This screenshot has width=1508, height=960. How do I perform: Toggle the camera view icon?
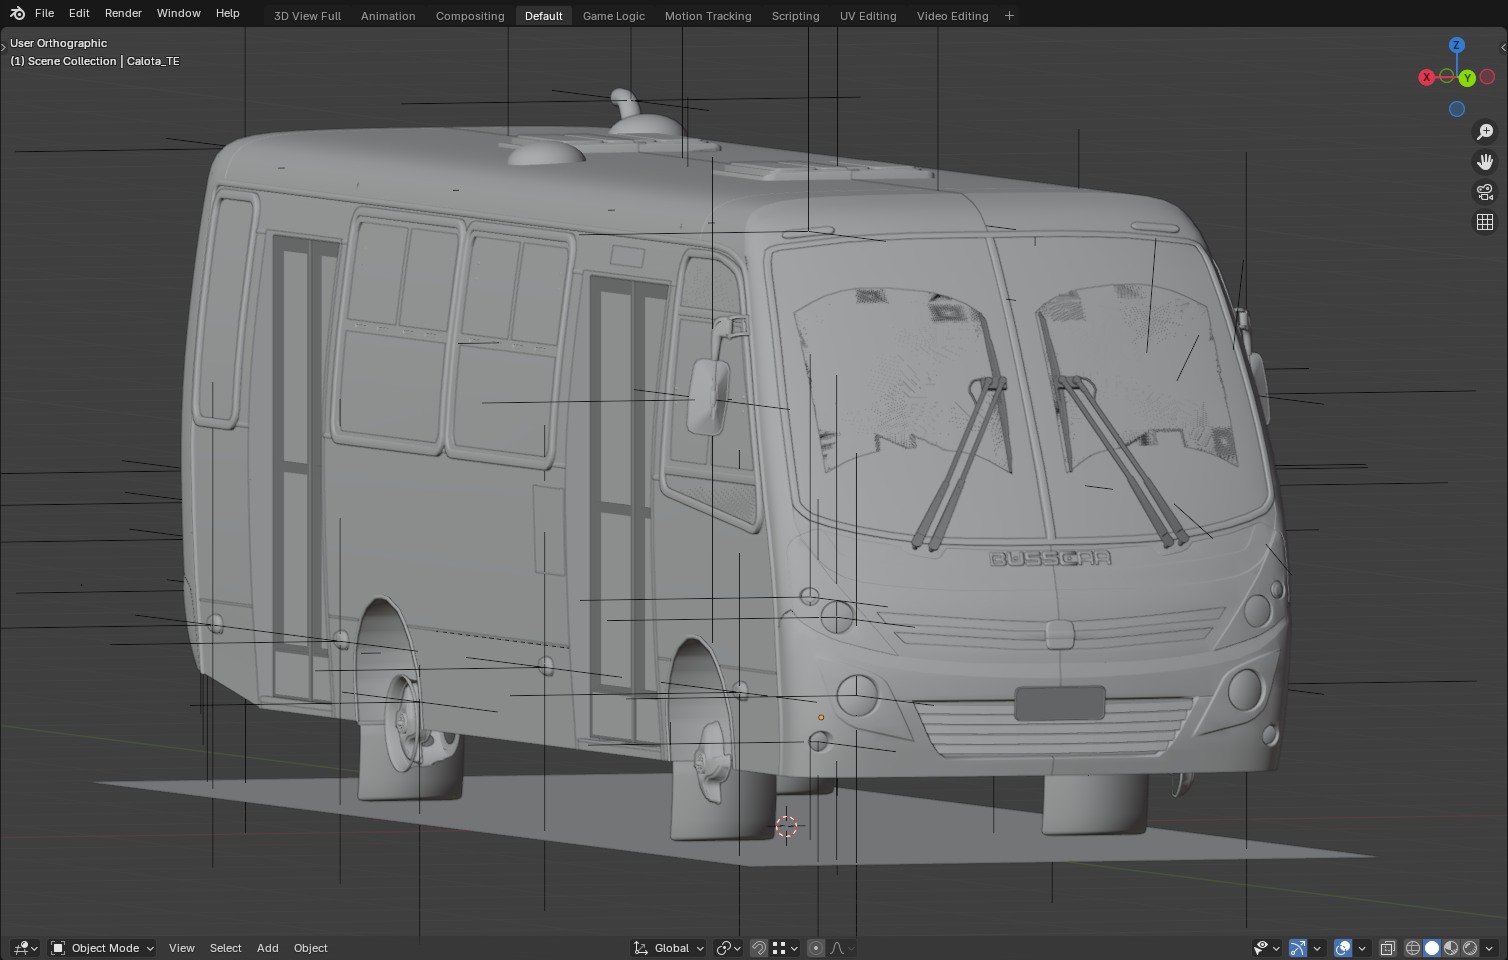click(x=1485, y=192)
